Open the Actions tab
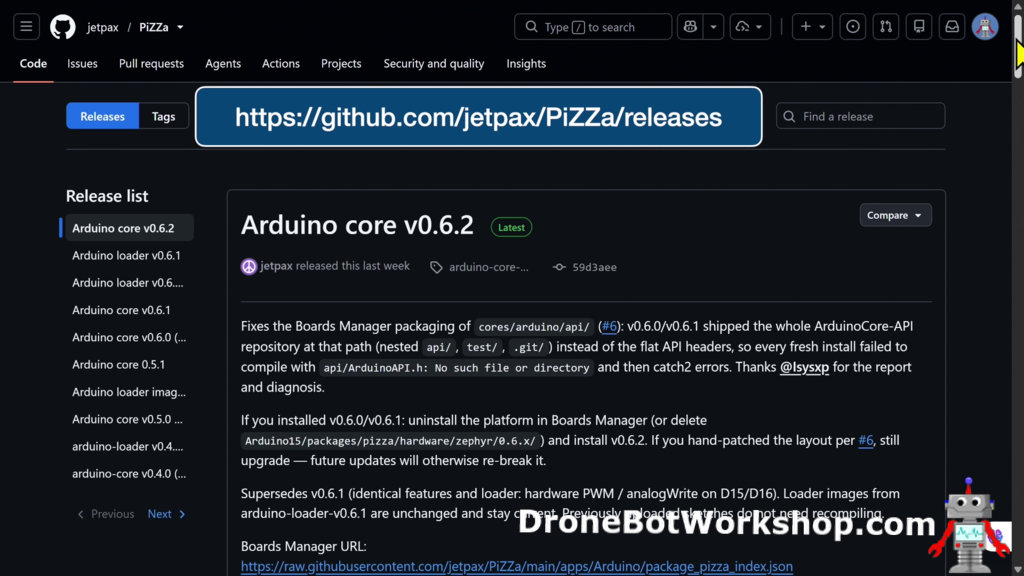 [x=281, y=63]
